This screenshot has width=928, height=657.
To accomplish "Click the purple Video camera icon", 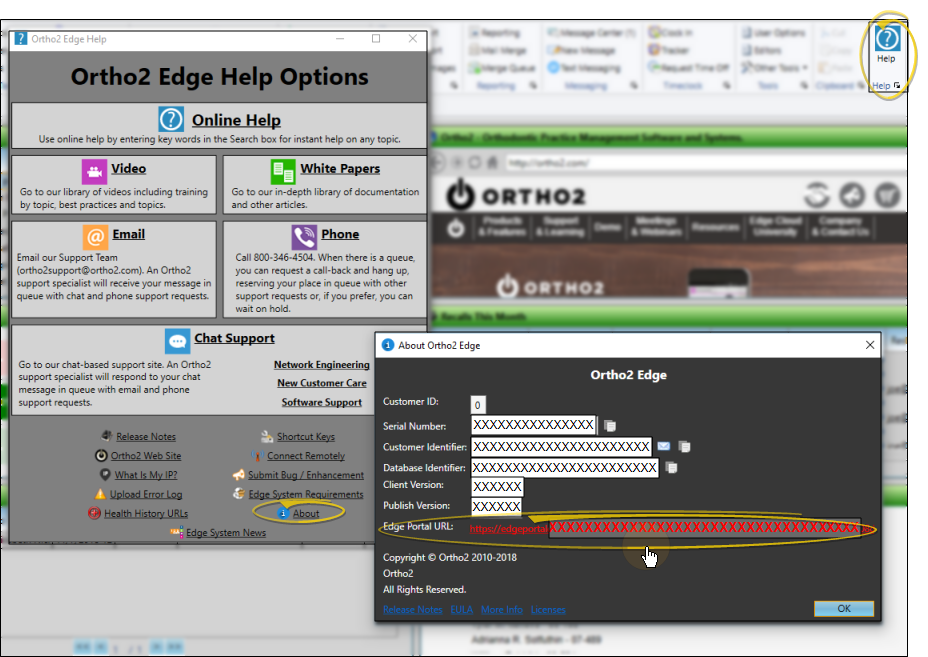I will tap(94, 172).
